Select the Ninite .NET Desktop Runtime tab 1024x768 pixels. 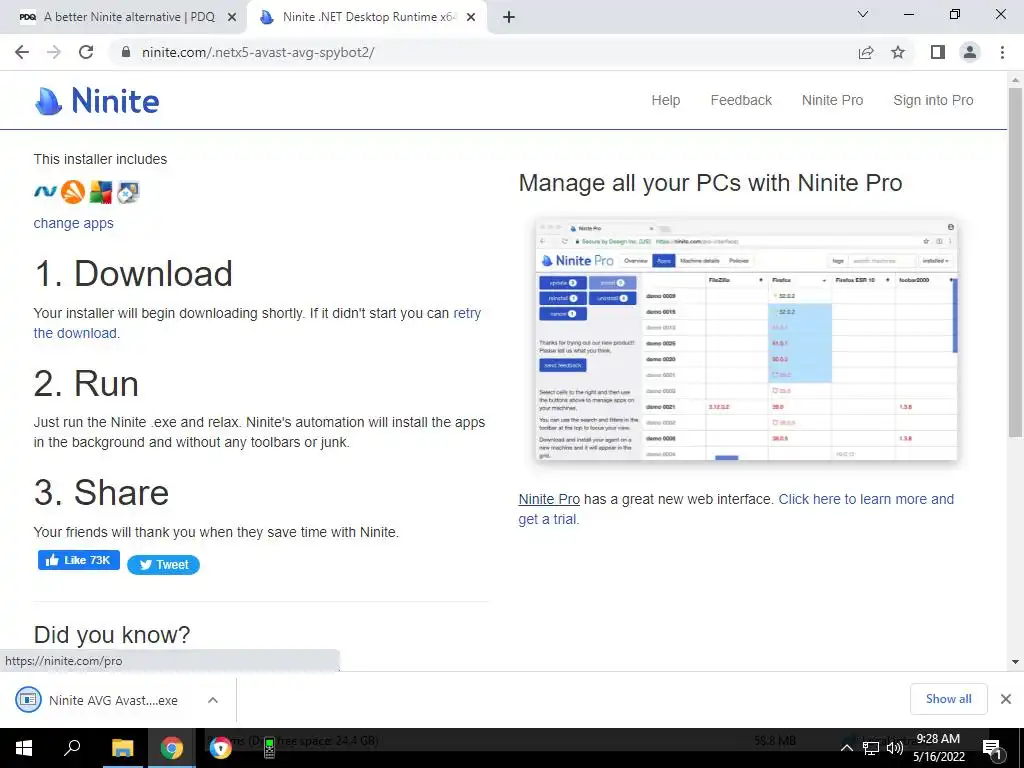point(366,18)
